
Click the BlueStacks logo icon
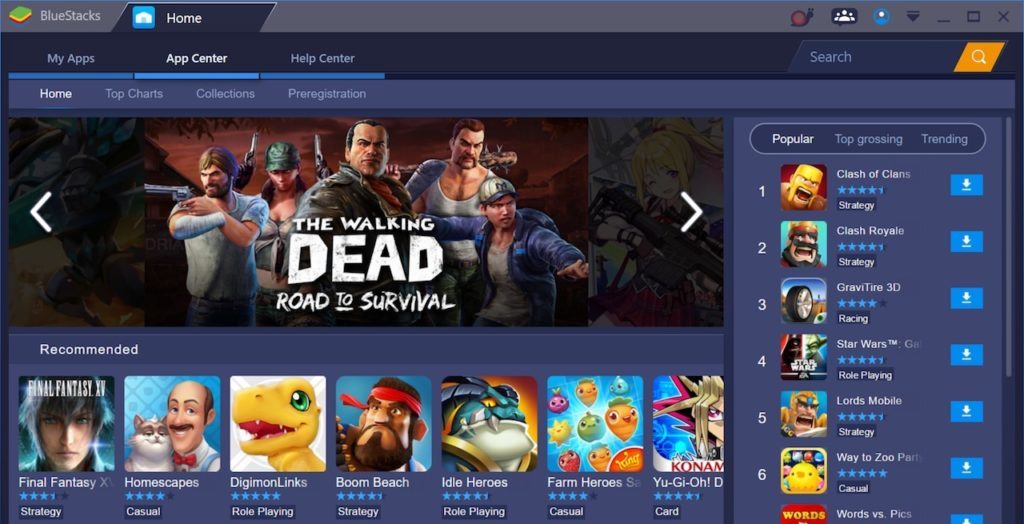20,16
